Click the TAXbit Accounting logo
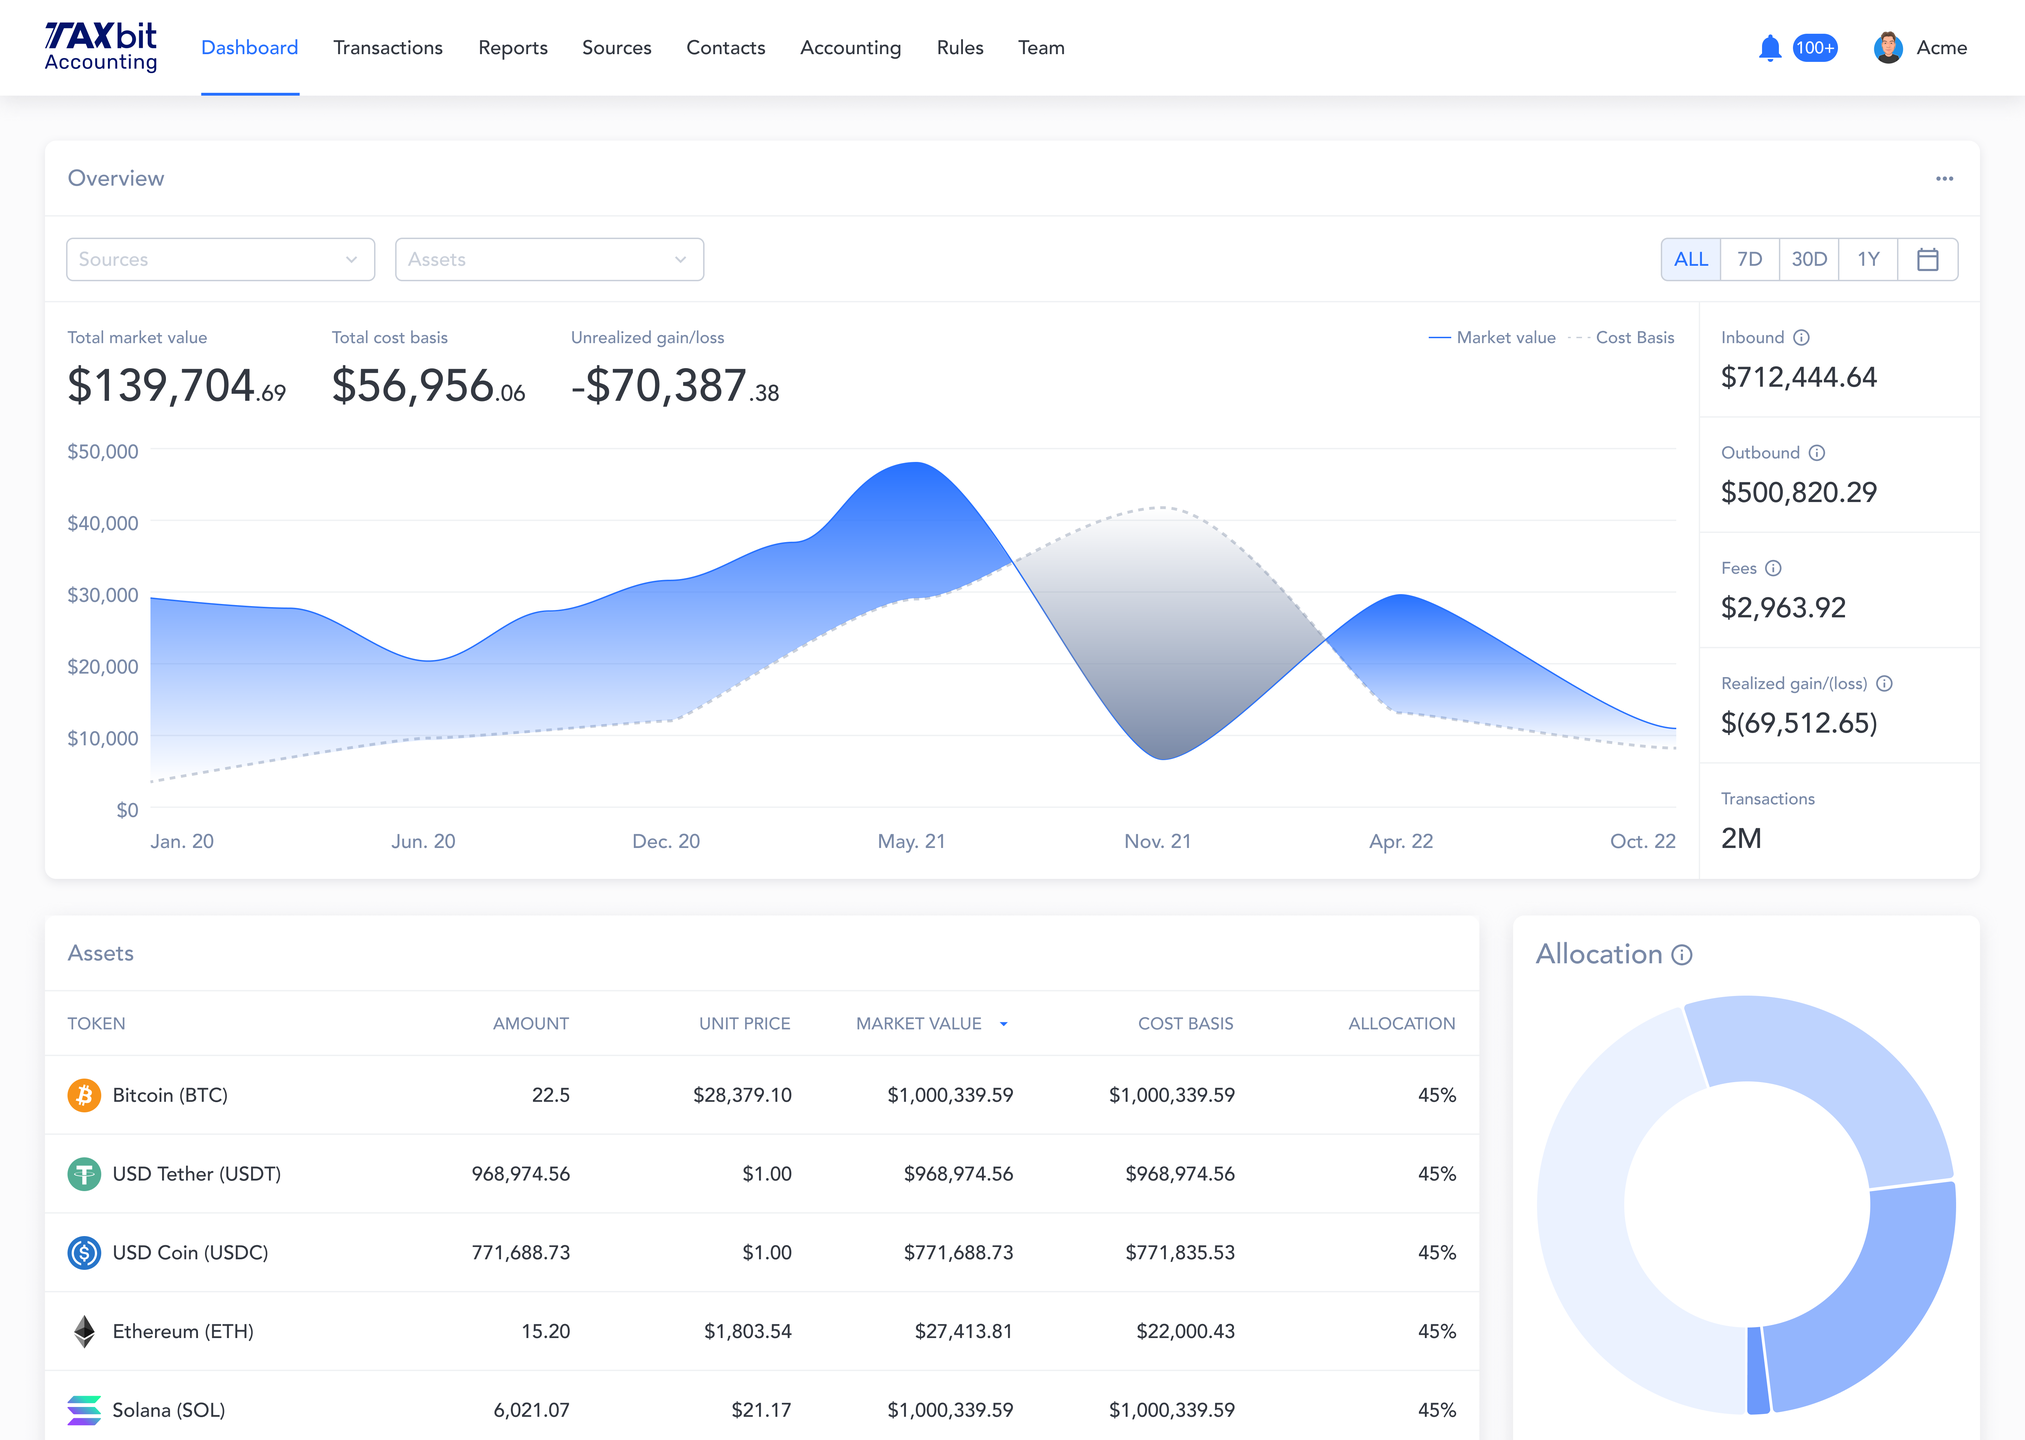 (x=100, y=46)
